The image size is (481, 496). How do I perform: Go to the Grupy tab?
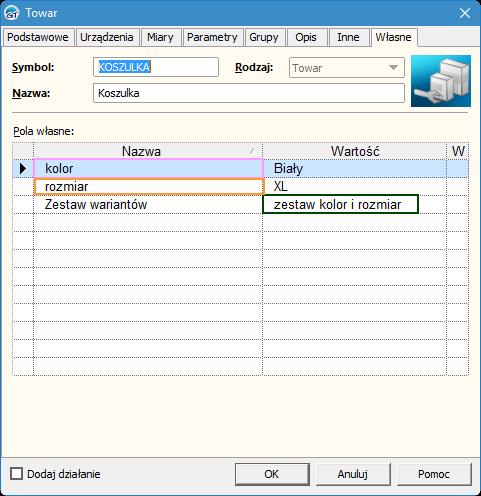click(x=264, y=37)
